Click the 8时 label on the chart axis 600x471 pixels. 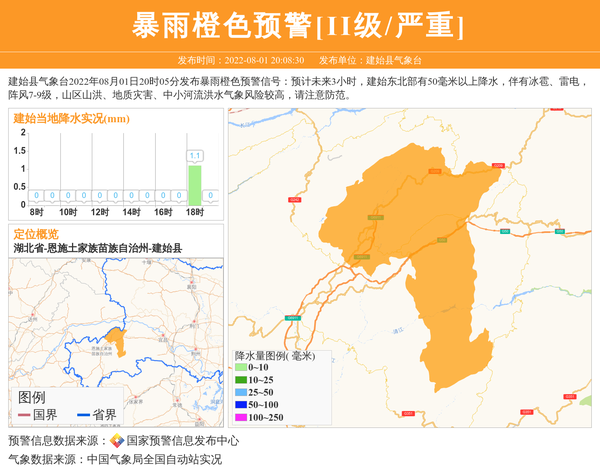tap(37, 212)
